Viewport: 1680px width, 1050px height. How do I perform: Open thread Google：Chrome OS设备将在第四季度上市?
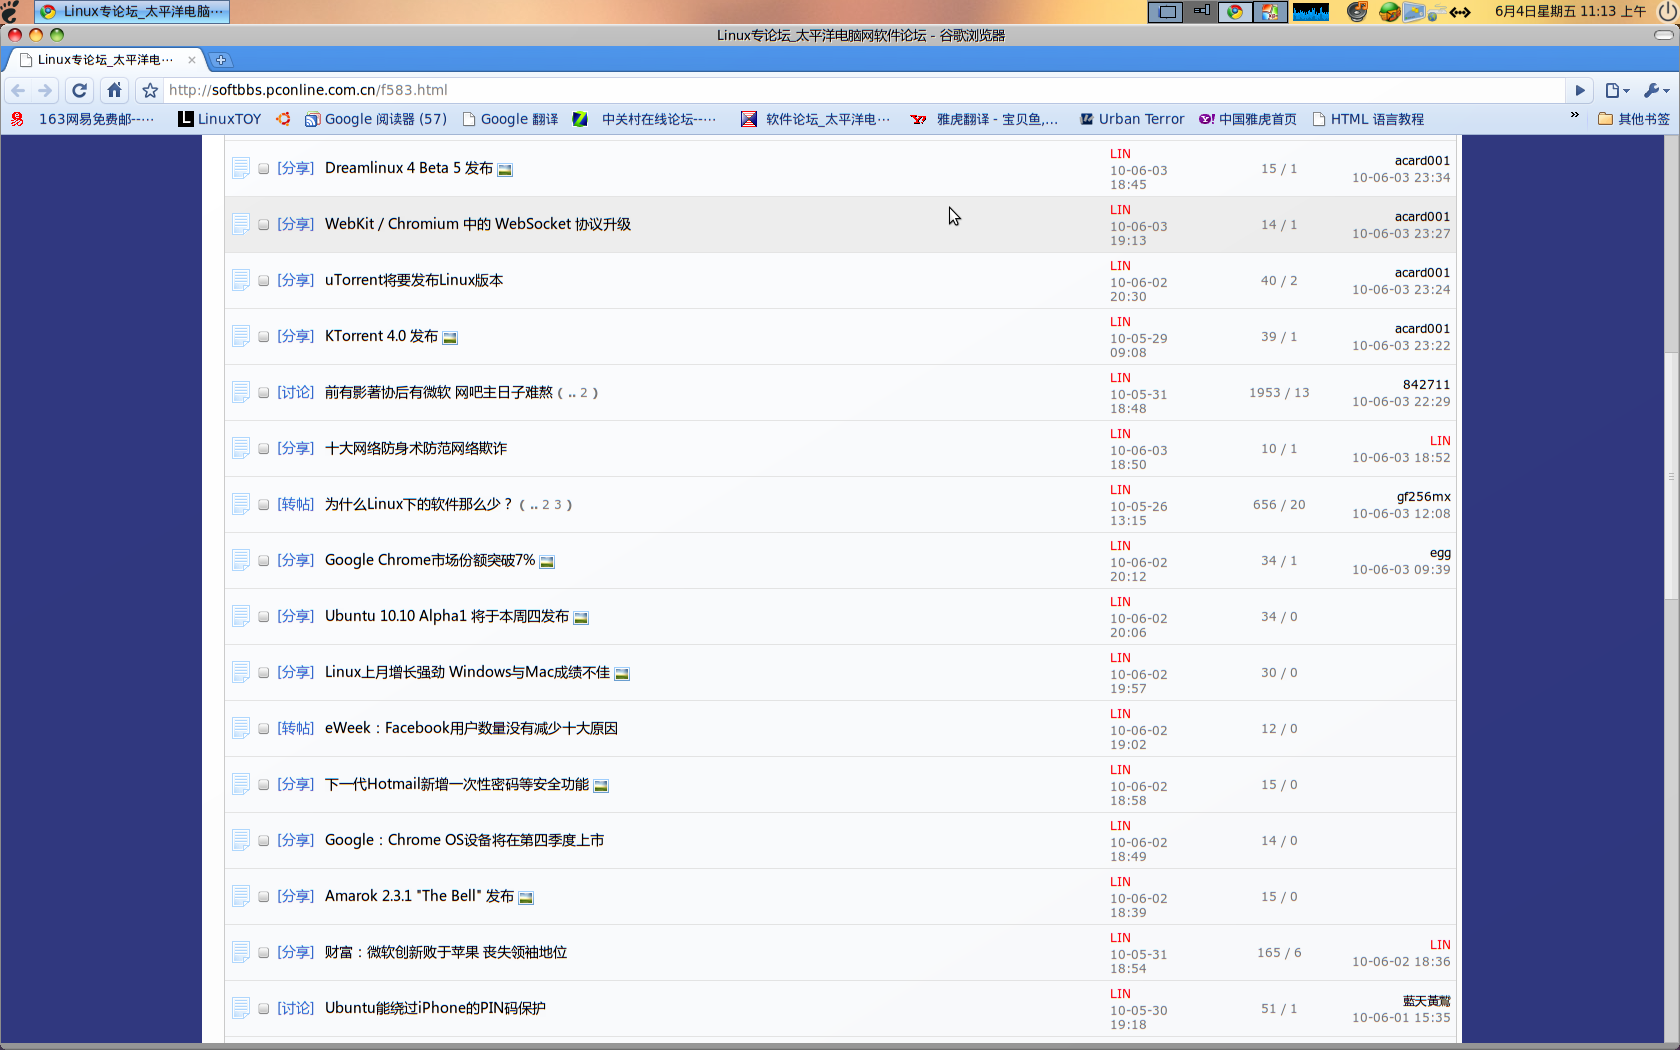point(464,840)
